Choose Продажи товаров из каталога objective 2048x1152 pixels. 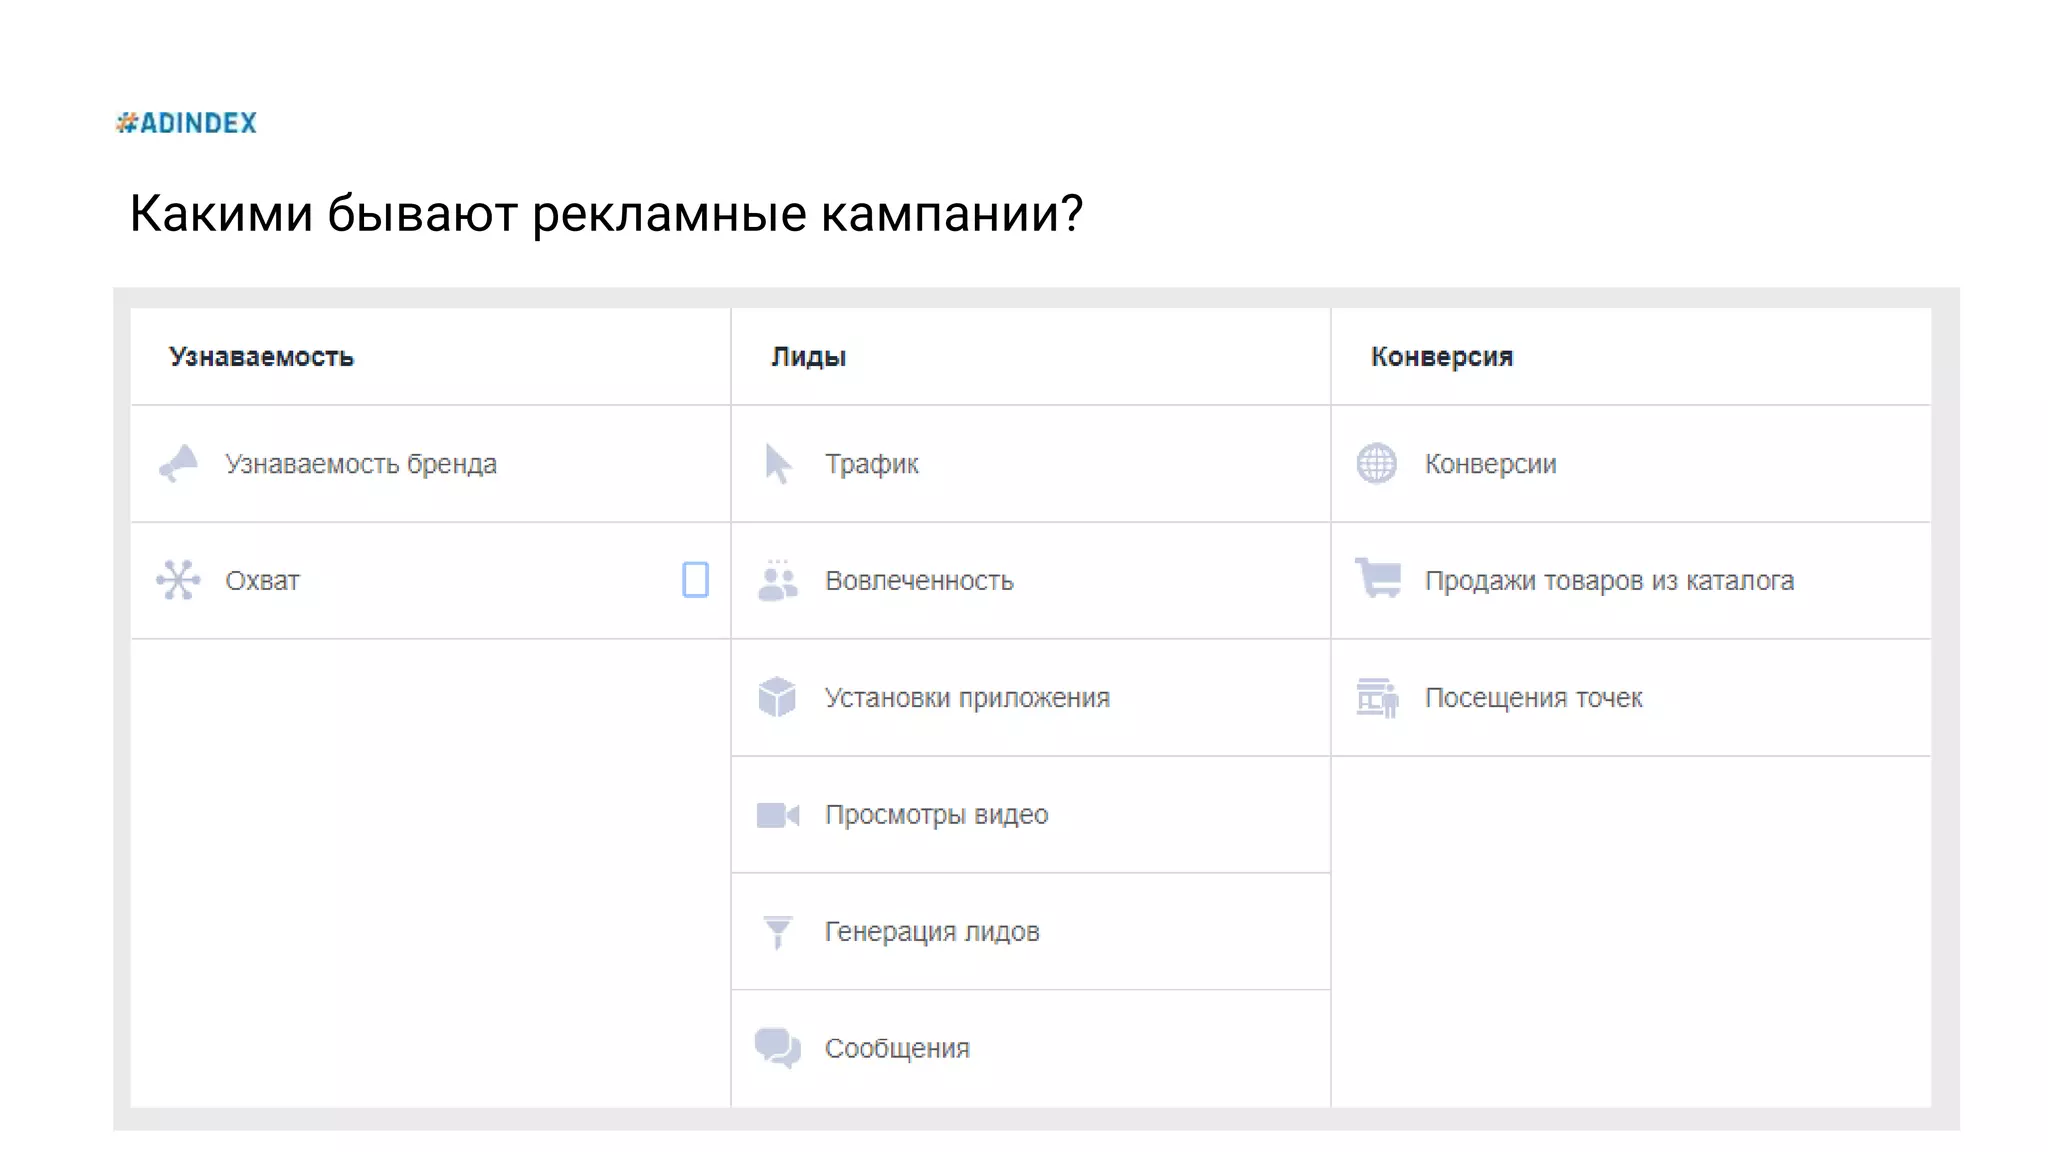click(1631, 581)
